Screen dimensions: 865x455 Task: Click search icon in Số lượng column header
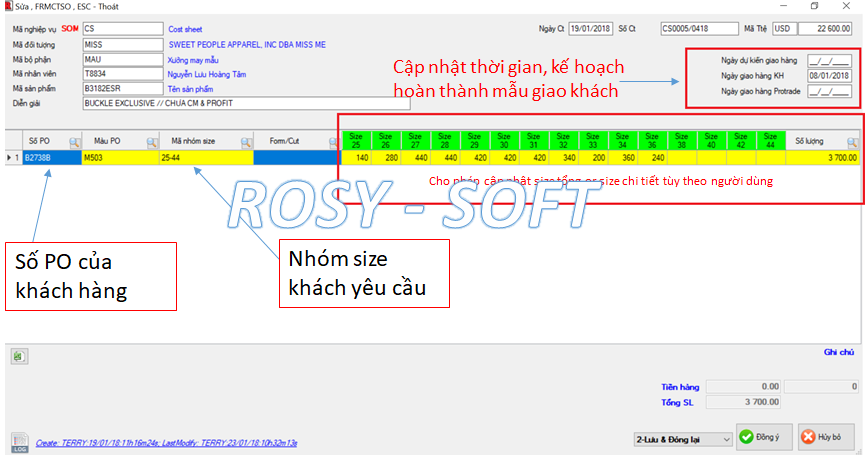point(852,143)
